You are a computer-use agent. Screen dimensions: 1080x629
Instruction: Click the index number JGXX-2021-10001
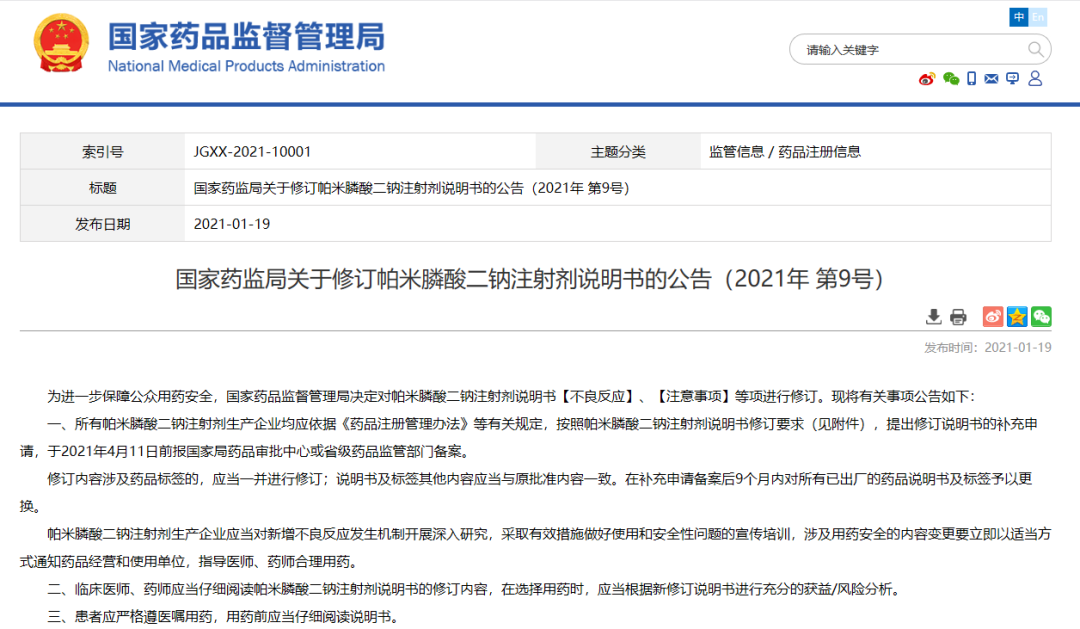(252, 152)
